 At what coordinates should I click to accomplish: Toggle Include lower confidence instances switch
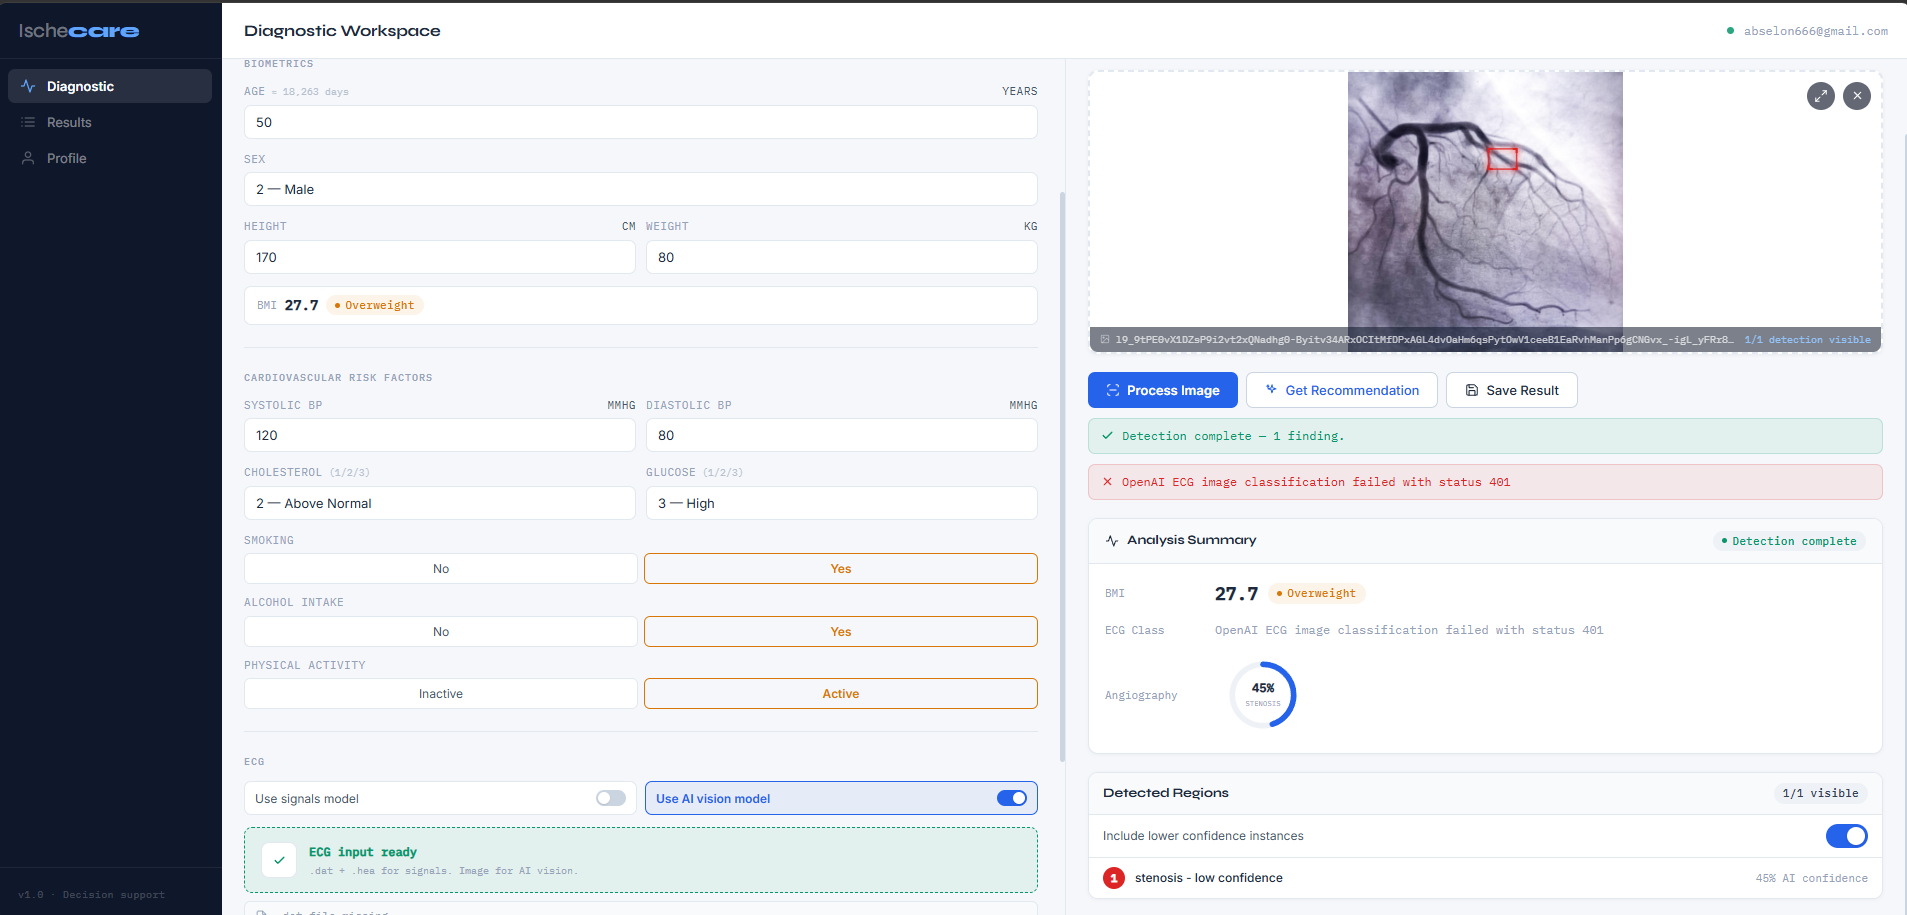click(1847, 836)
